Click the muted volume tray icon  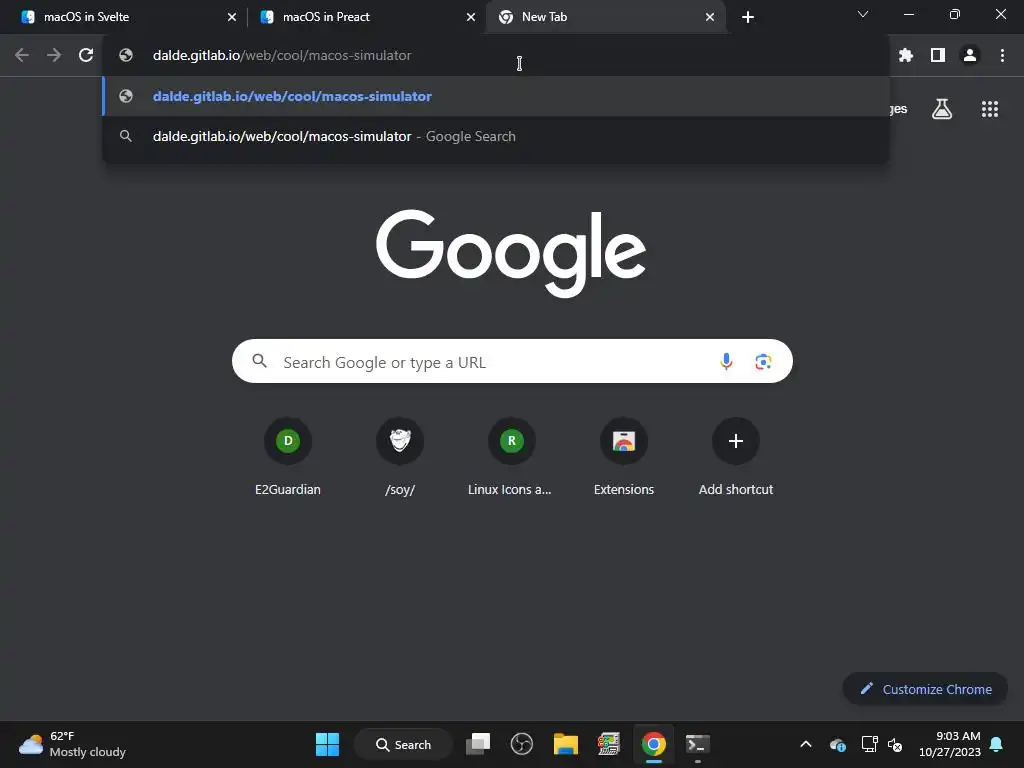pyautogui.click(x=895, y=744)
